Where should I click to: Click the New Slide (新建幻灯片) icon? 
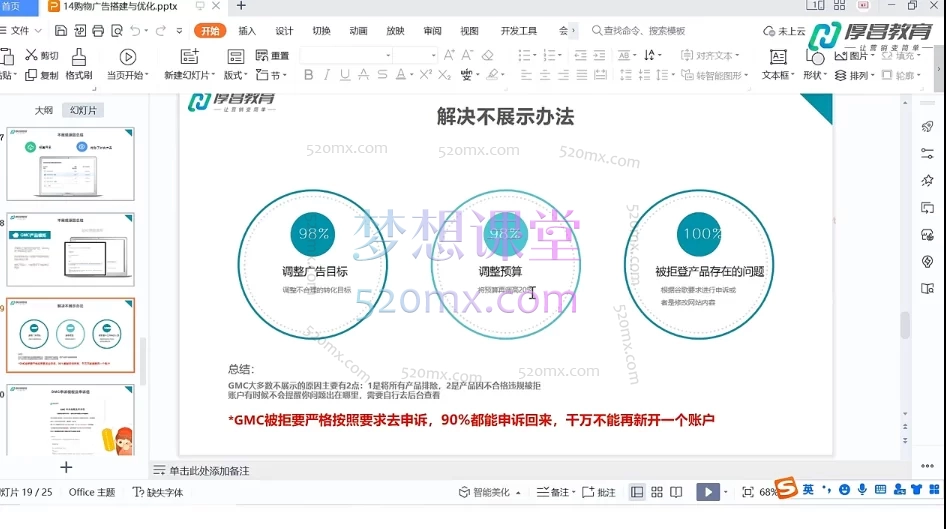(189, 57)
